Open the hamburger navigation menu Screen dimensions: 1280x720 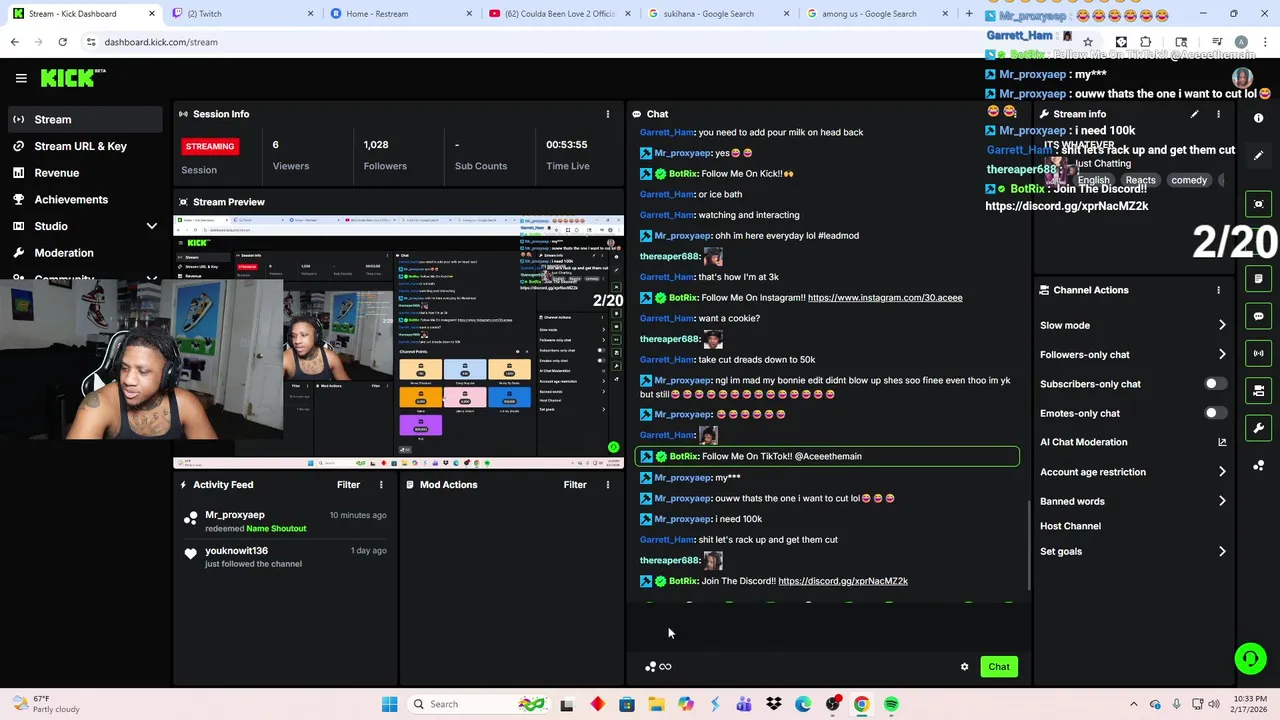point(21,78)
